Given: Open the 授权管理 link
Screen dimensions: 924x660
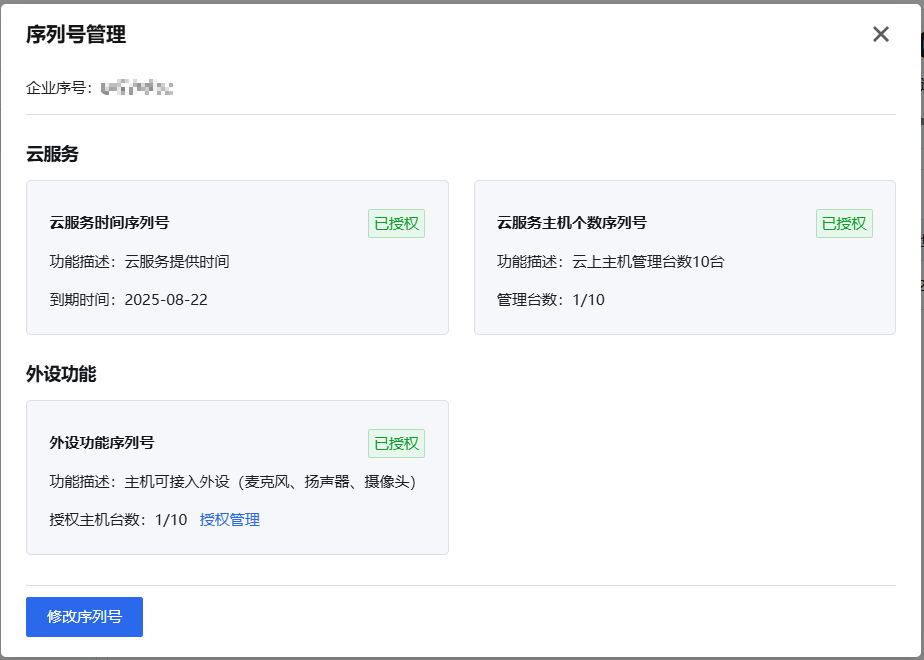Looking at the screenshot, I should tap(230, 520).
